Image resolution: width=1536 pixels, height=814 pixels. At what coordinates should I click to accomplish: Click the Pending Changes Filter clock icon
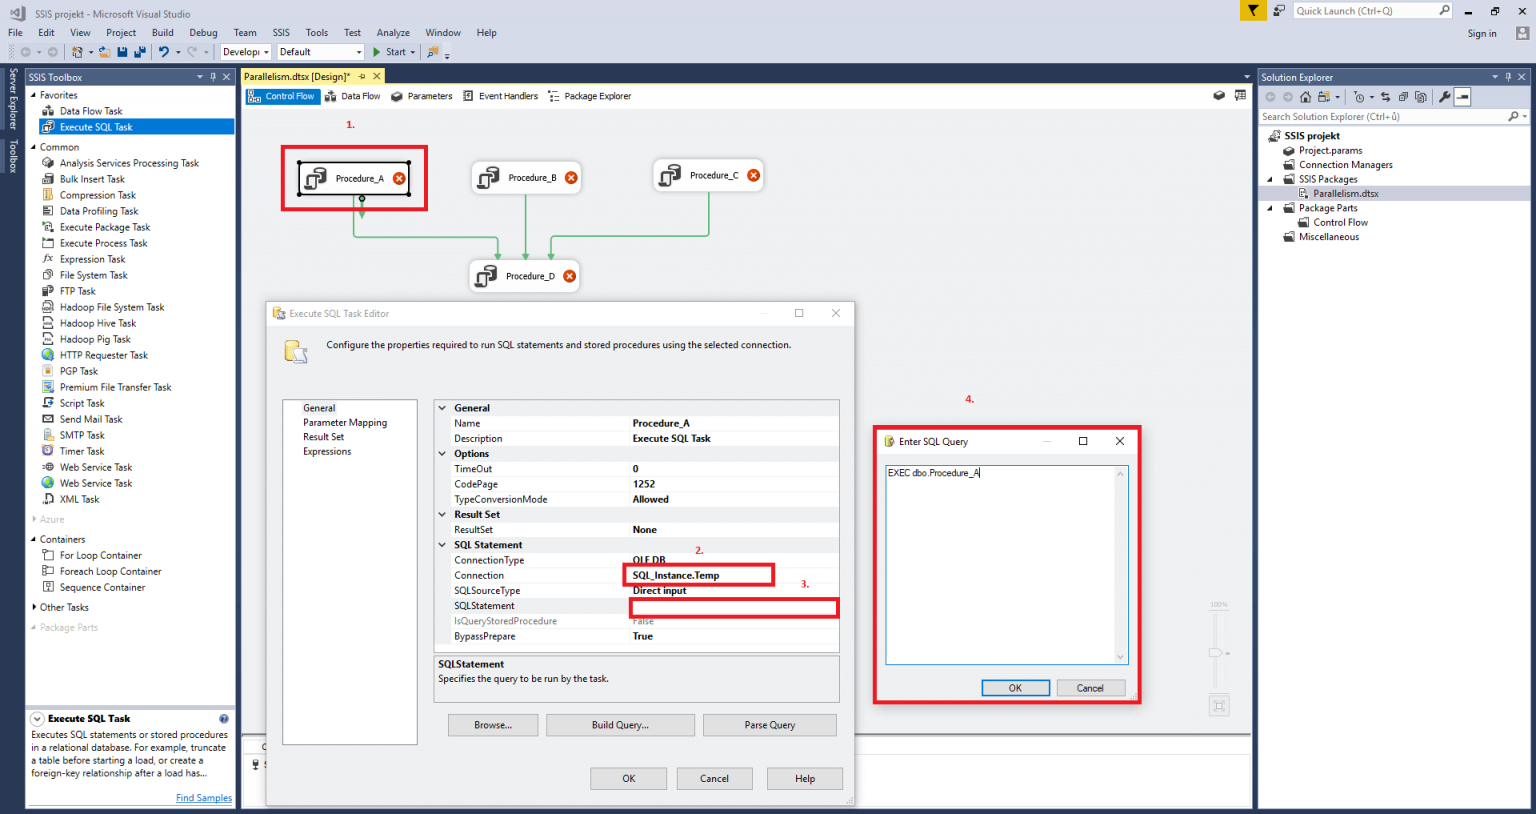[x=1358, y=97]
